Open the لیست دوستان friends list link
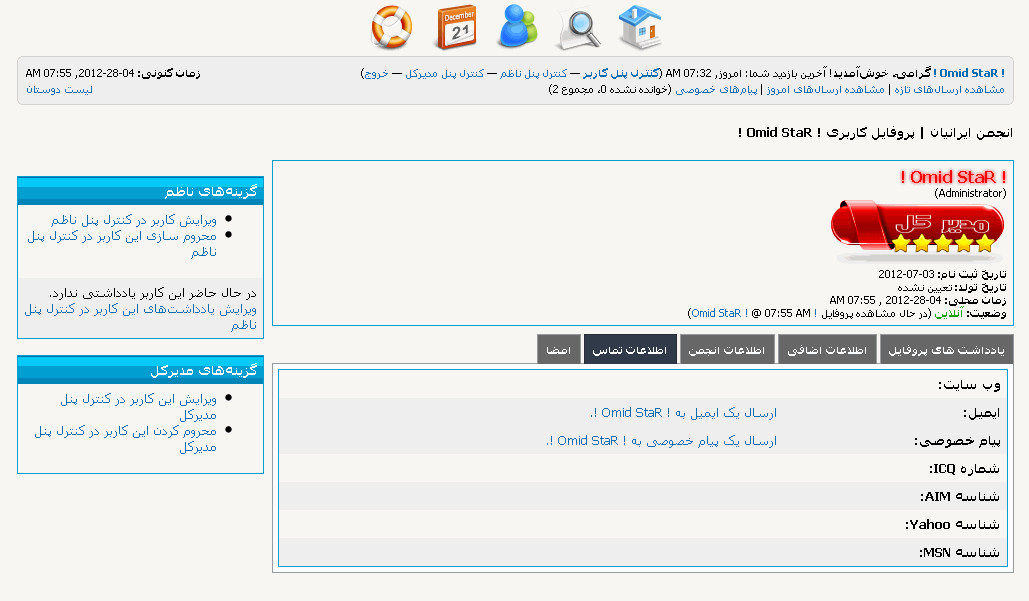Viewport: 1029px width, 601px height. click(x=59, y=89)
